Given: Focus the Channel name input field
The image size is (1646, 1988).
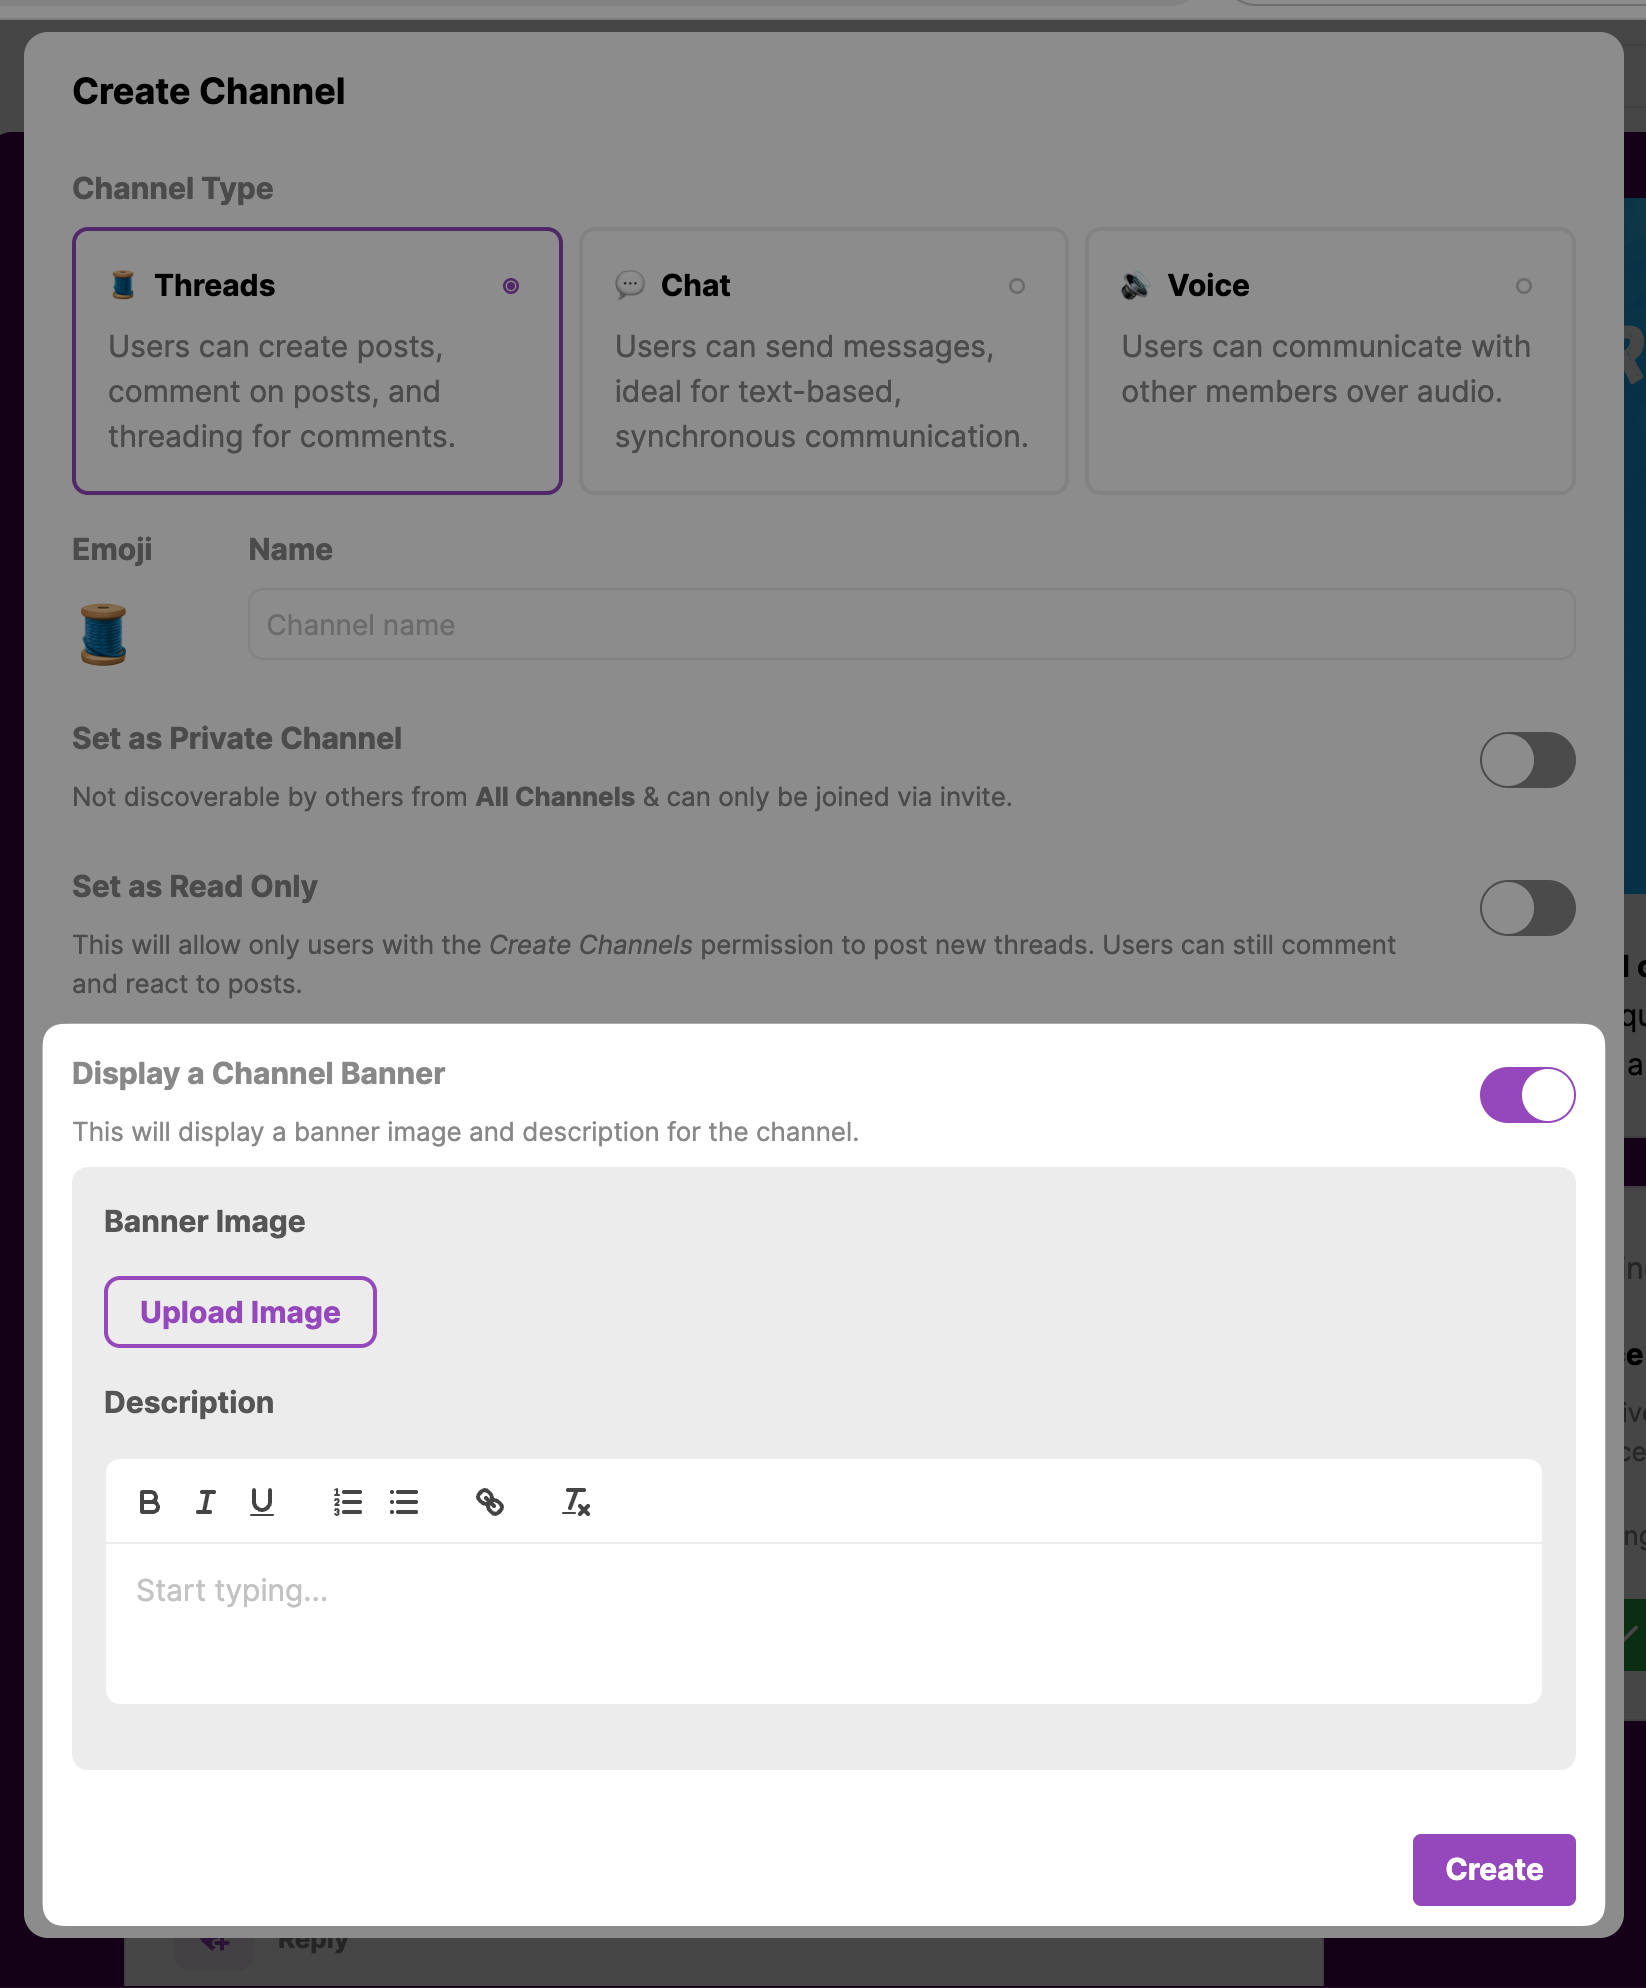Looking at the screenshot, I should 911,625.
